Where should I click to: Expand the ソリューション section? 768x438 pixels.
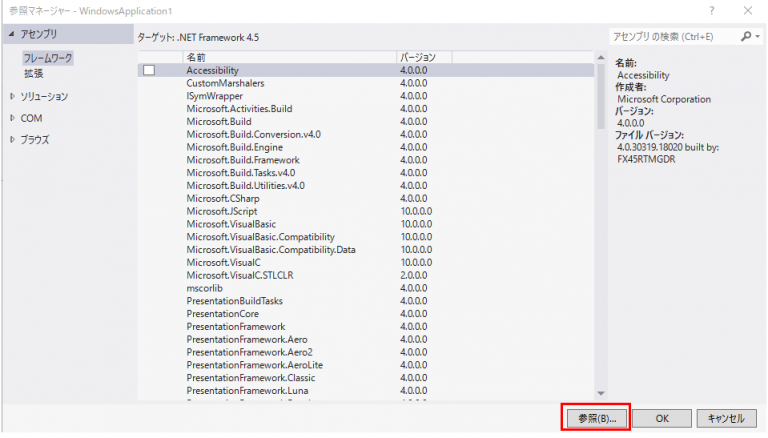[x=12, y=97]
